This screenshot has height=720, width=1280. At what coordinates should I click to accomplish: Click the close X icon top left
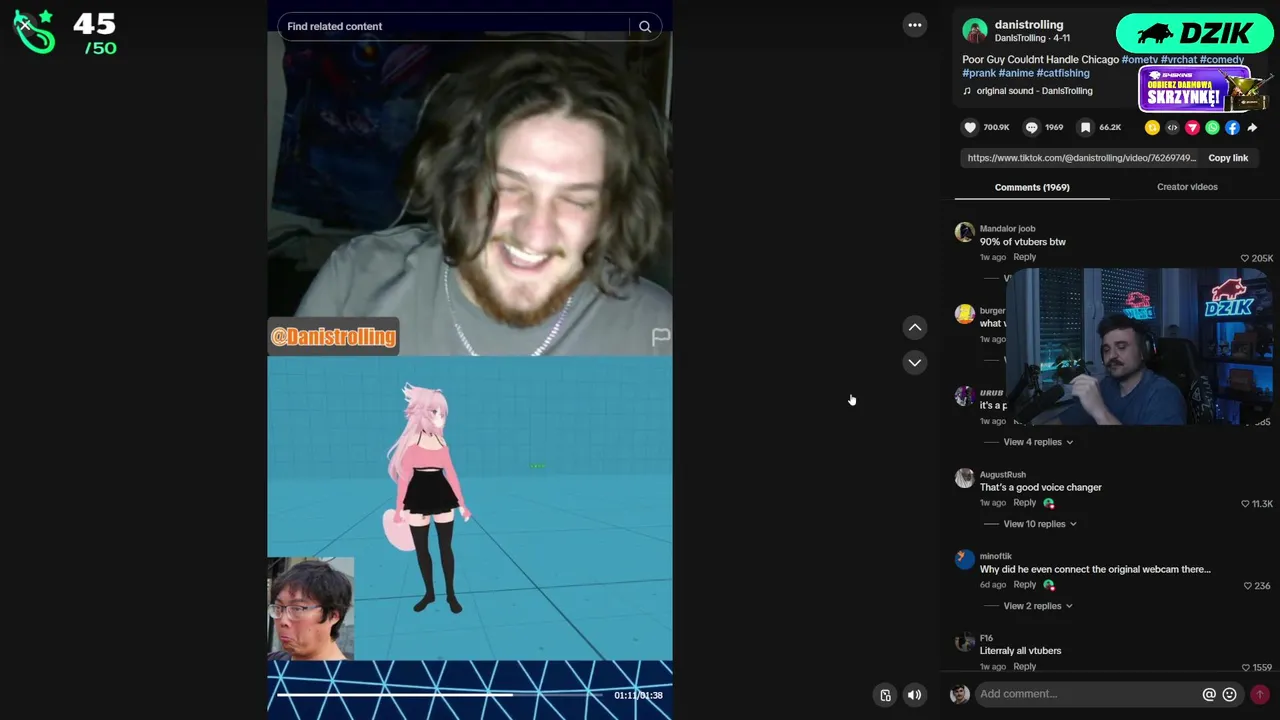click(24, 25)
